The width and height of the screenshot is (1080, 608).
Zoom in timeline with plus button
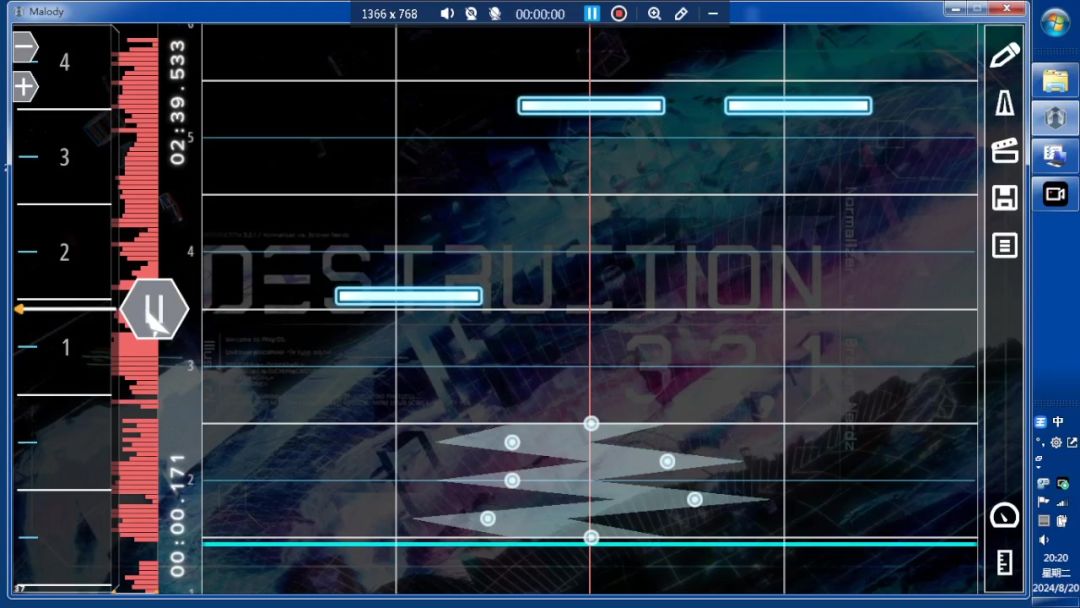pyautogui.click(x=25, y=87)
